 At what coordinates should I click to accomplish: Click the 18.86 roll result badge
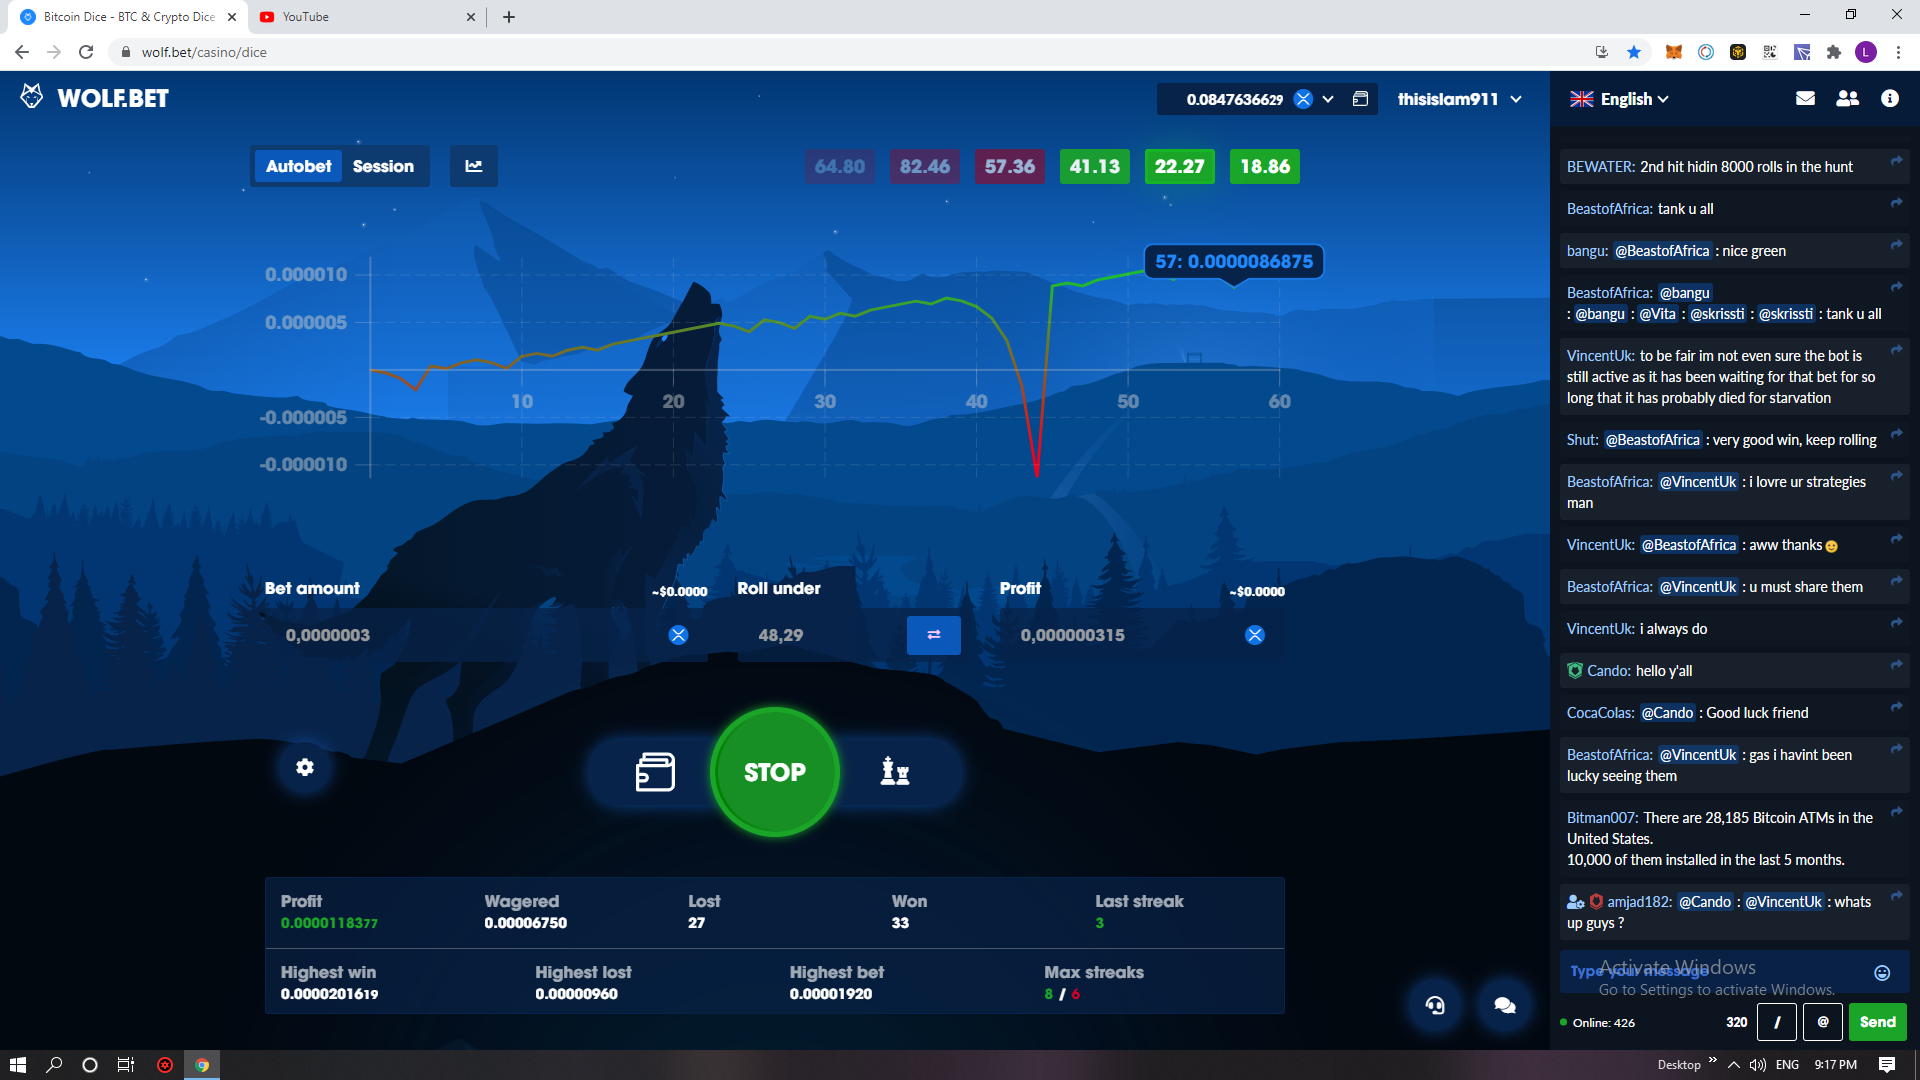[1264, 166]
